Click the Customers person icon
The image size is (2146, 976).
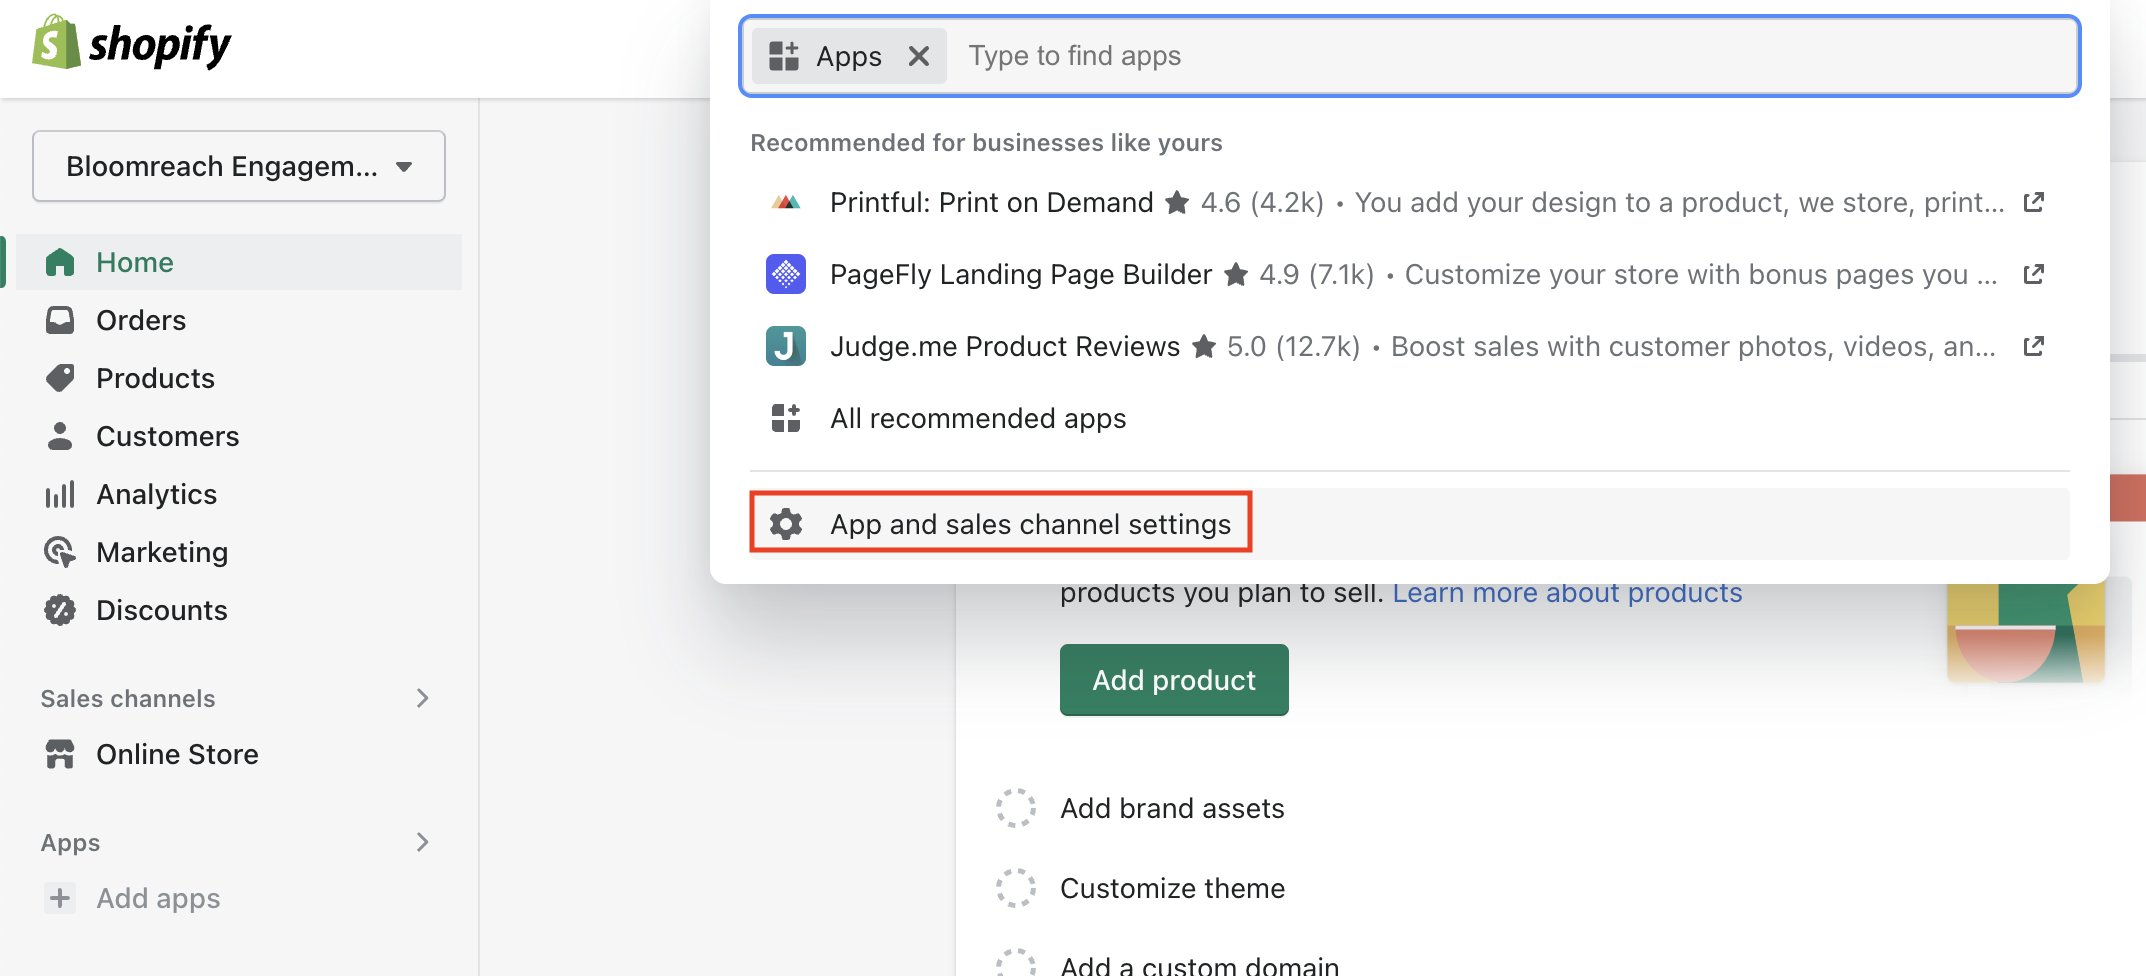[60, 436]
